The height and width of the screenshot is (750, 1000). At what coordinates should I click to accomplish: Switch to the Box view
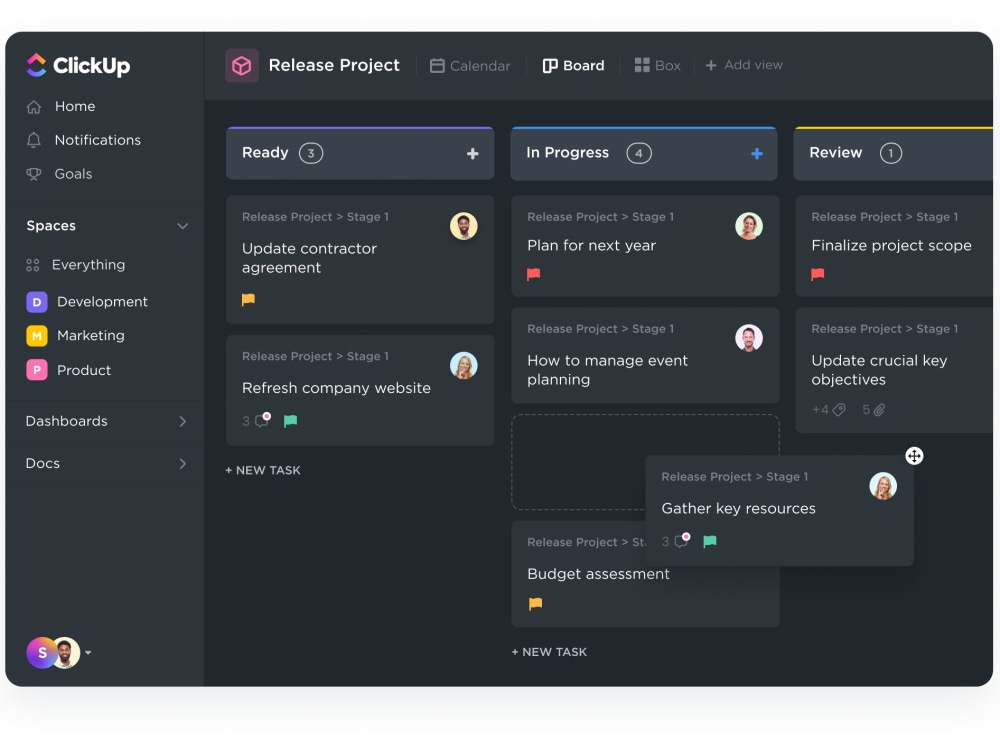coord(657,65)
